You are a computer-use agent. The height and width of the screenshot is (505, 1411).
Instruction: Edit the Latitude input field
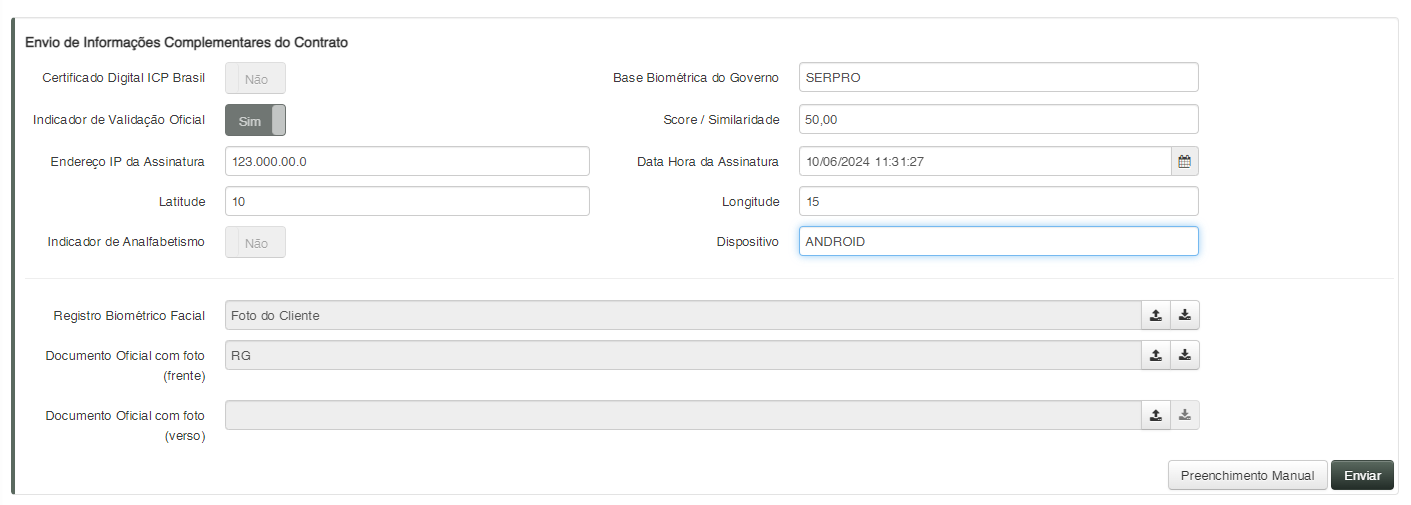point(407,201)
